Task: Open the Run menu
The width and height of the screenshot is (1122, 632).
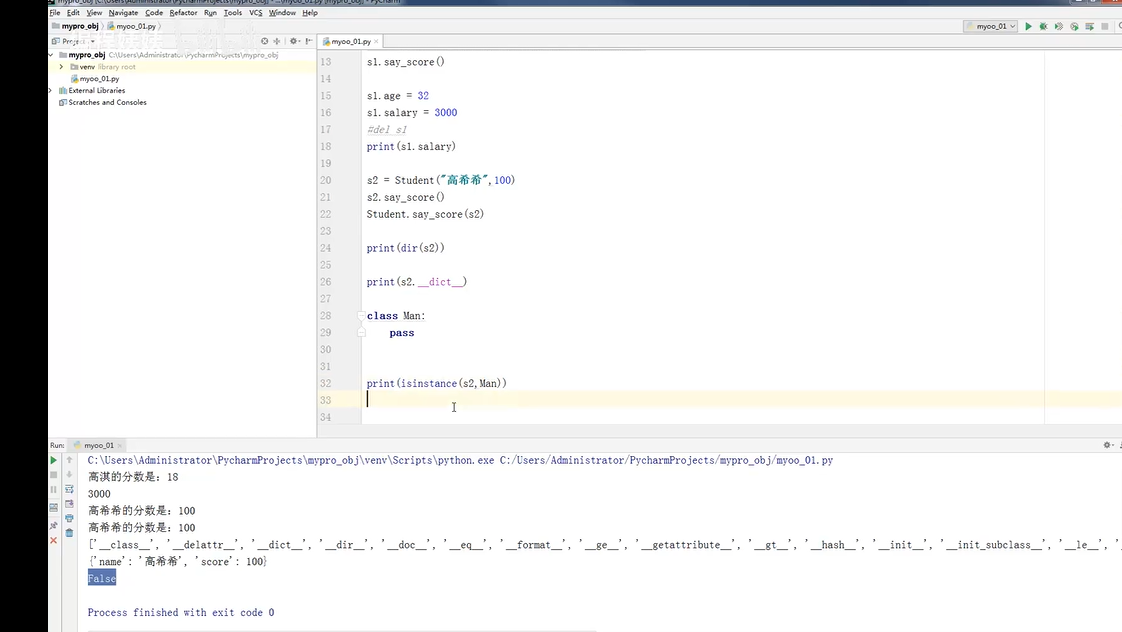Action: pos(210,13)
